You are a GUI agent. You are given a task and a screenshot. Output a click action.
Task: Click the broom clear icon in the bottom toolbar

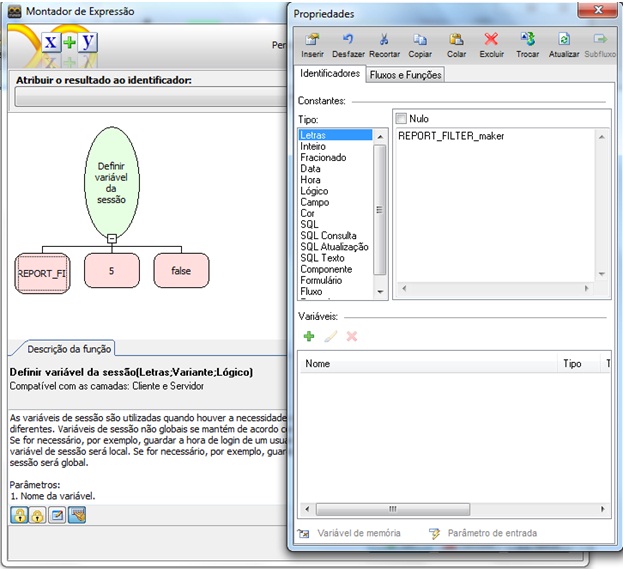point(77,515)
